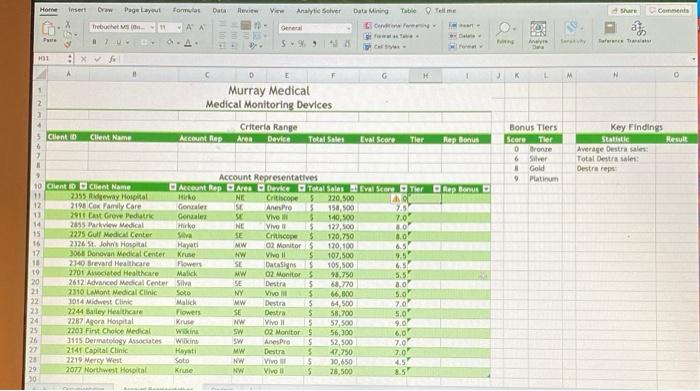Click the Delete cells button
The image size is (700, 391).
[465, 36]
